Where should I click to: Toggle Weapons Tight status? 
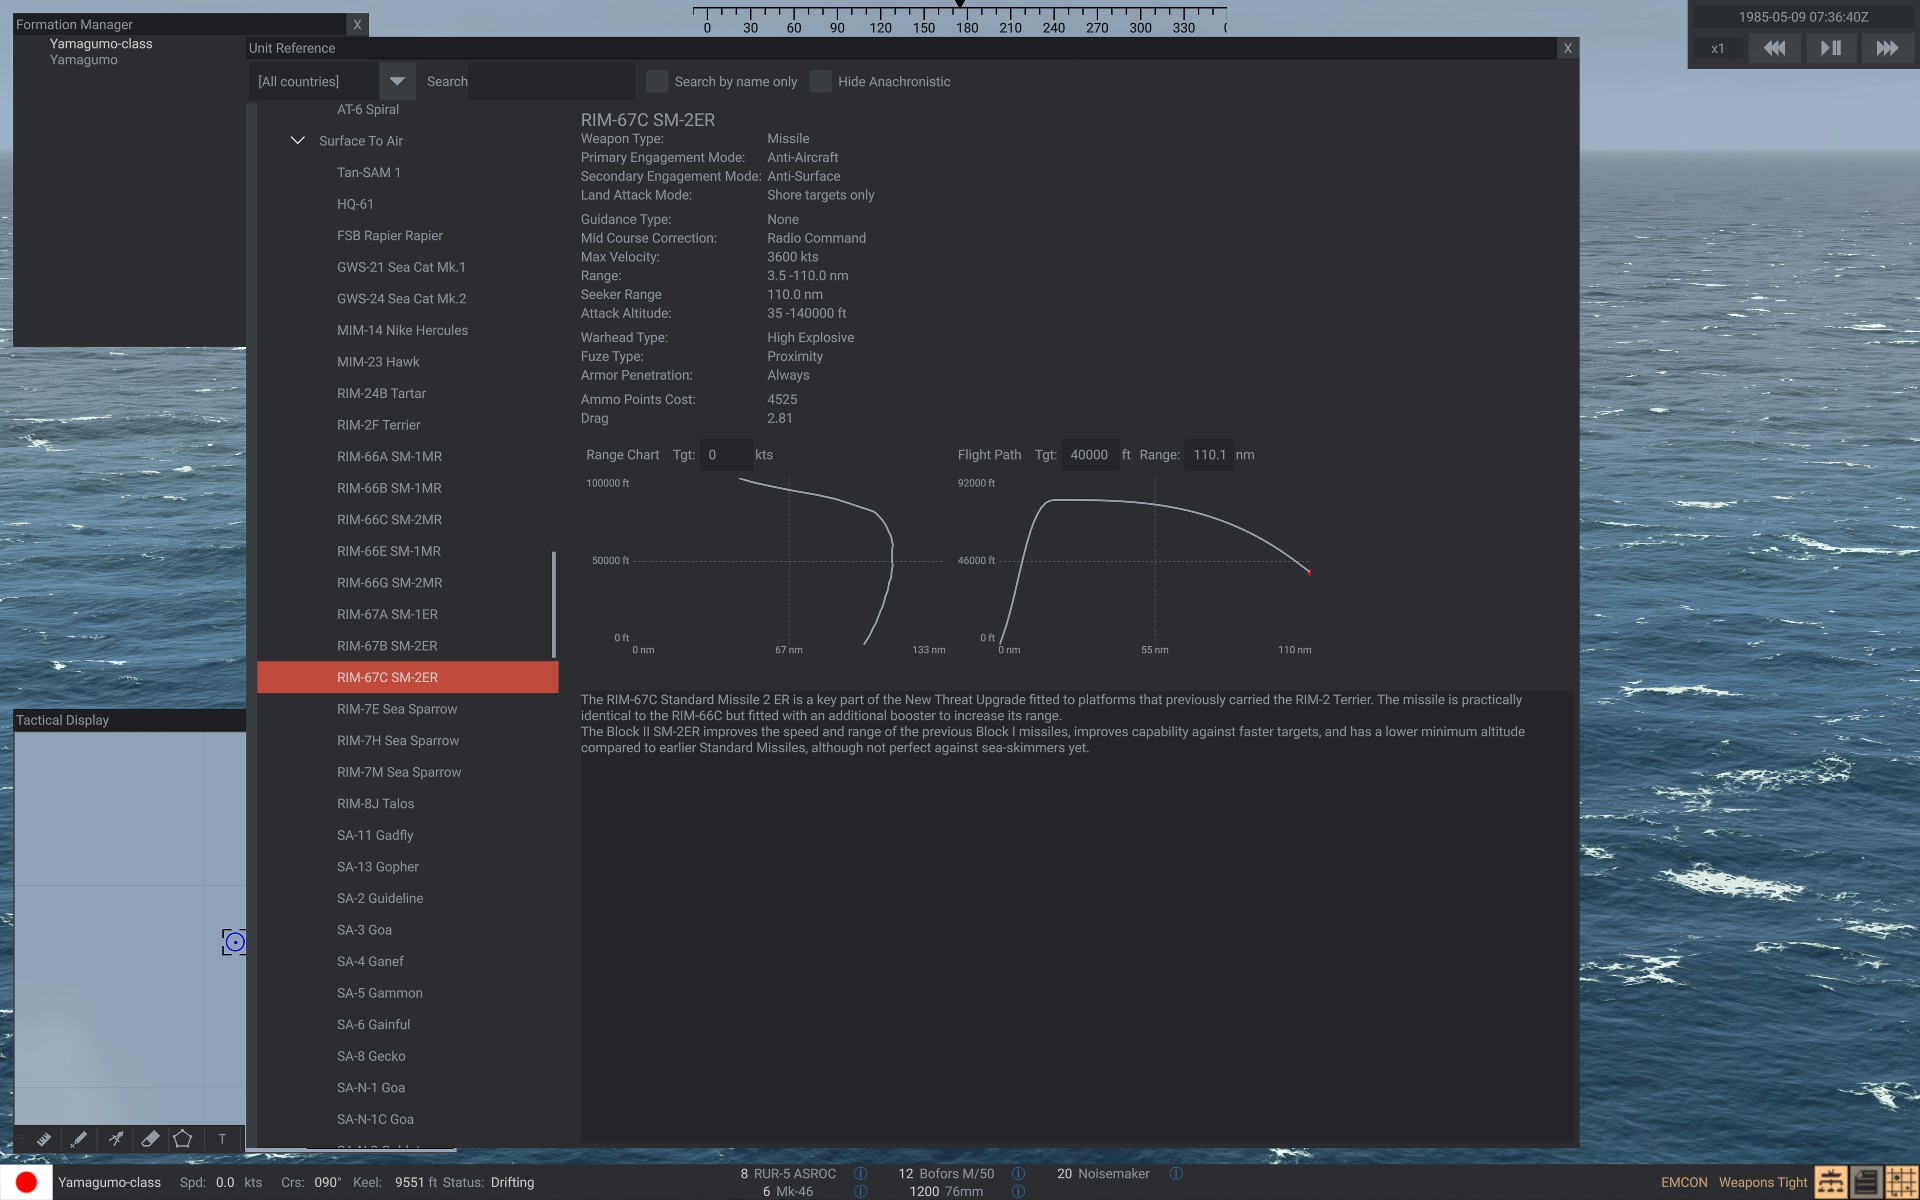(1762, 1183)
